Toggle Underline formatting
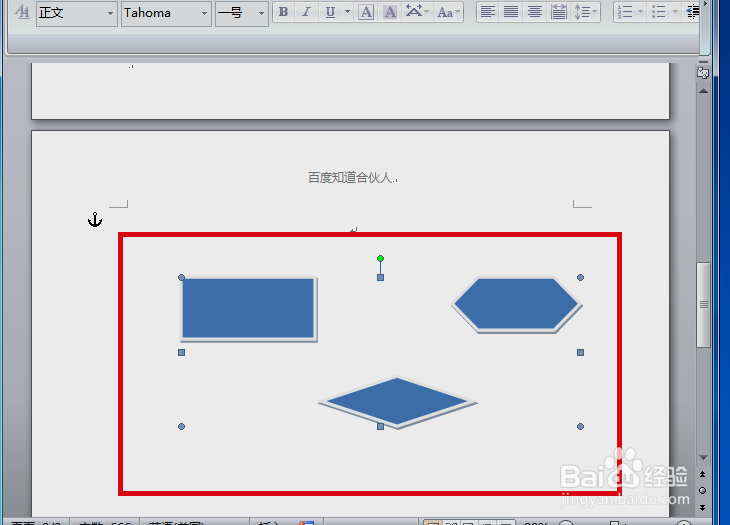730x525 pixels. coord(330,12)
